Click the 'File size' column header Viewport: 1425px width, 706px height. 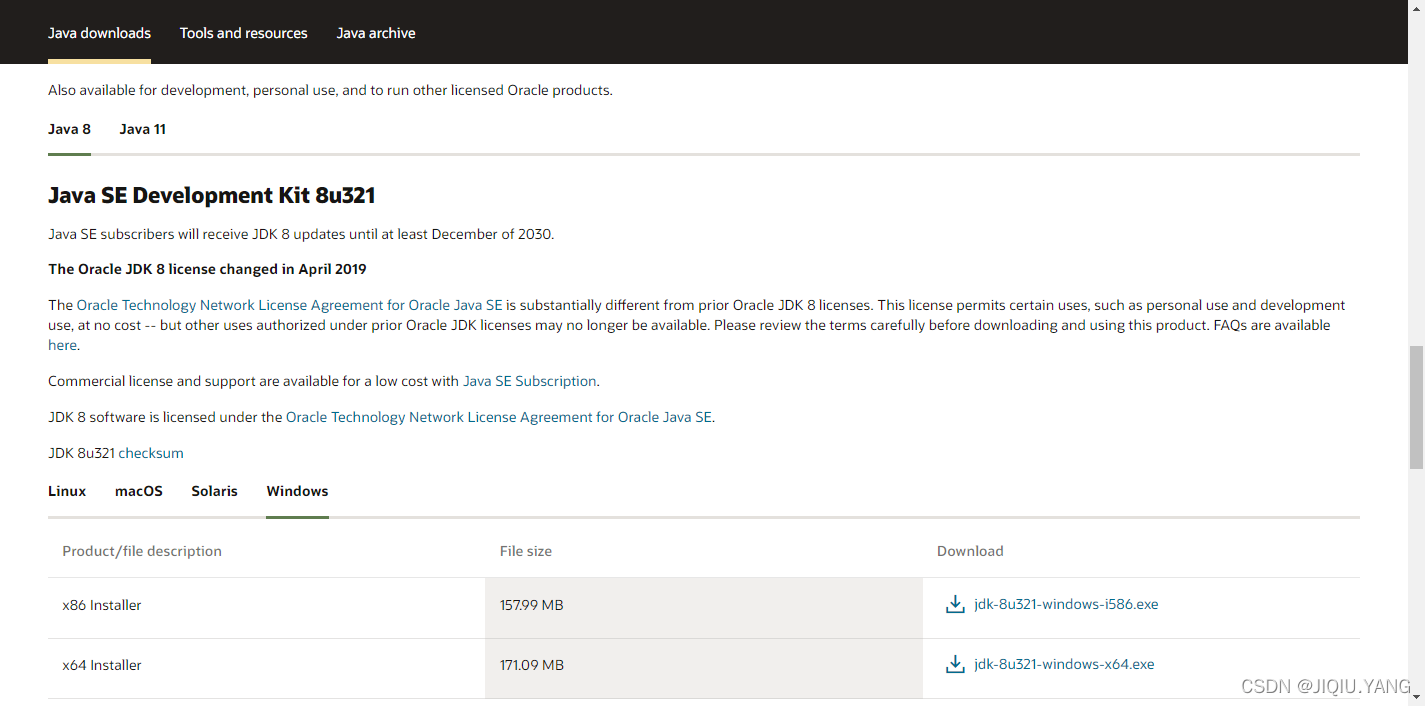pyautogui.click(x=526, y=551)
